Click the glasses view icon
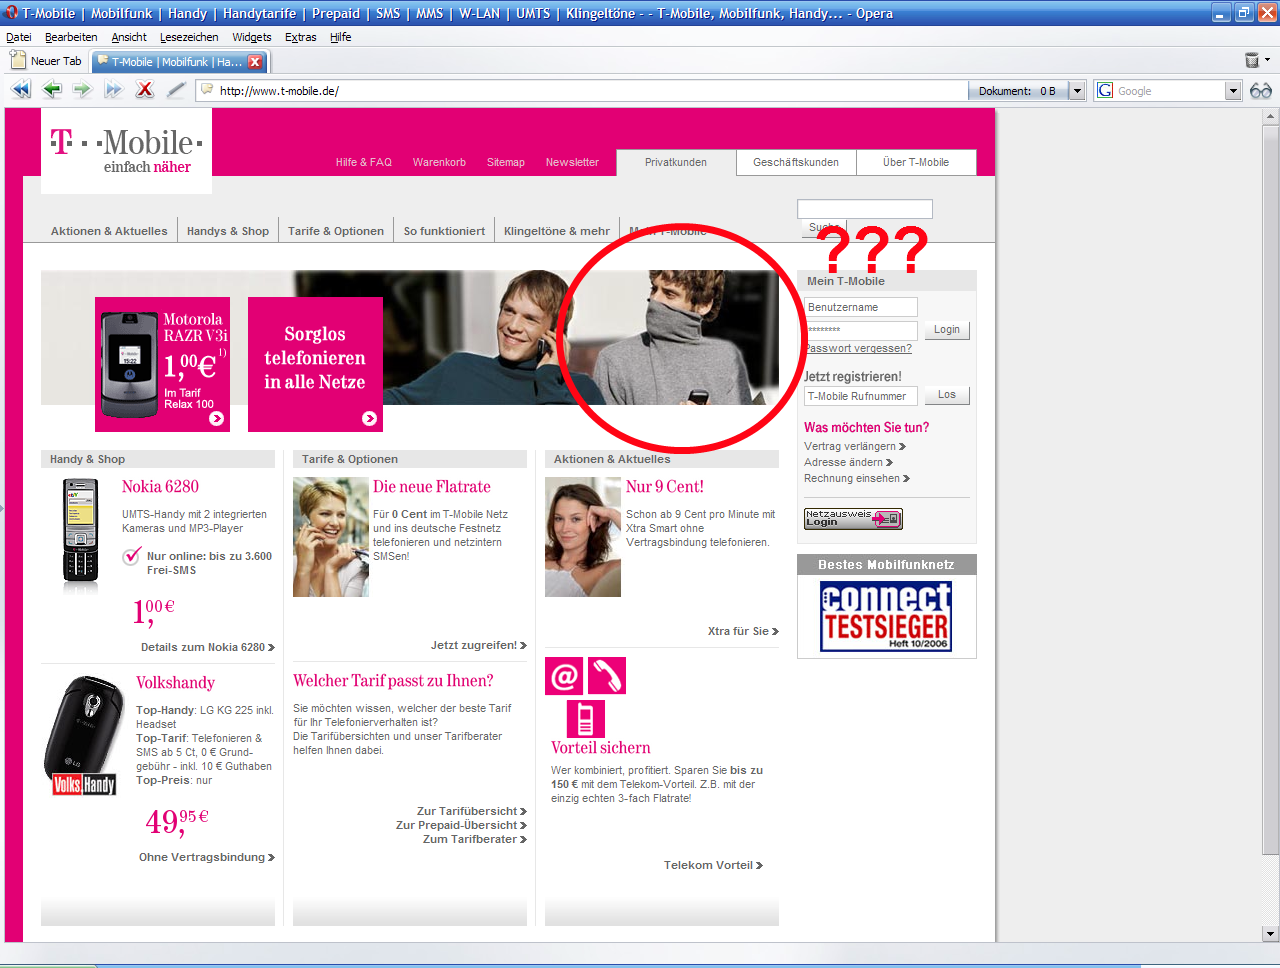This screenshot has width=1280, height=968. click(1261, 91)
